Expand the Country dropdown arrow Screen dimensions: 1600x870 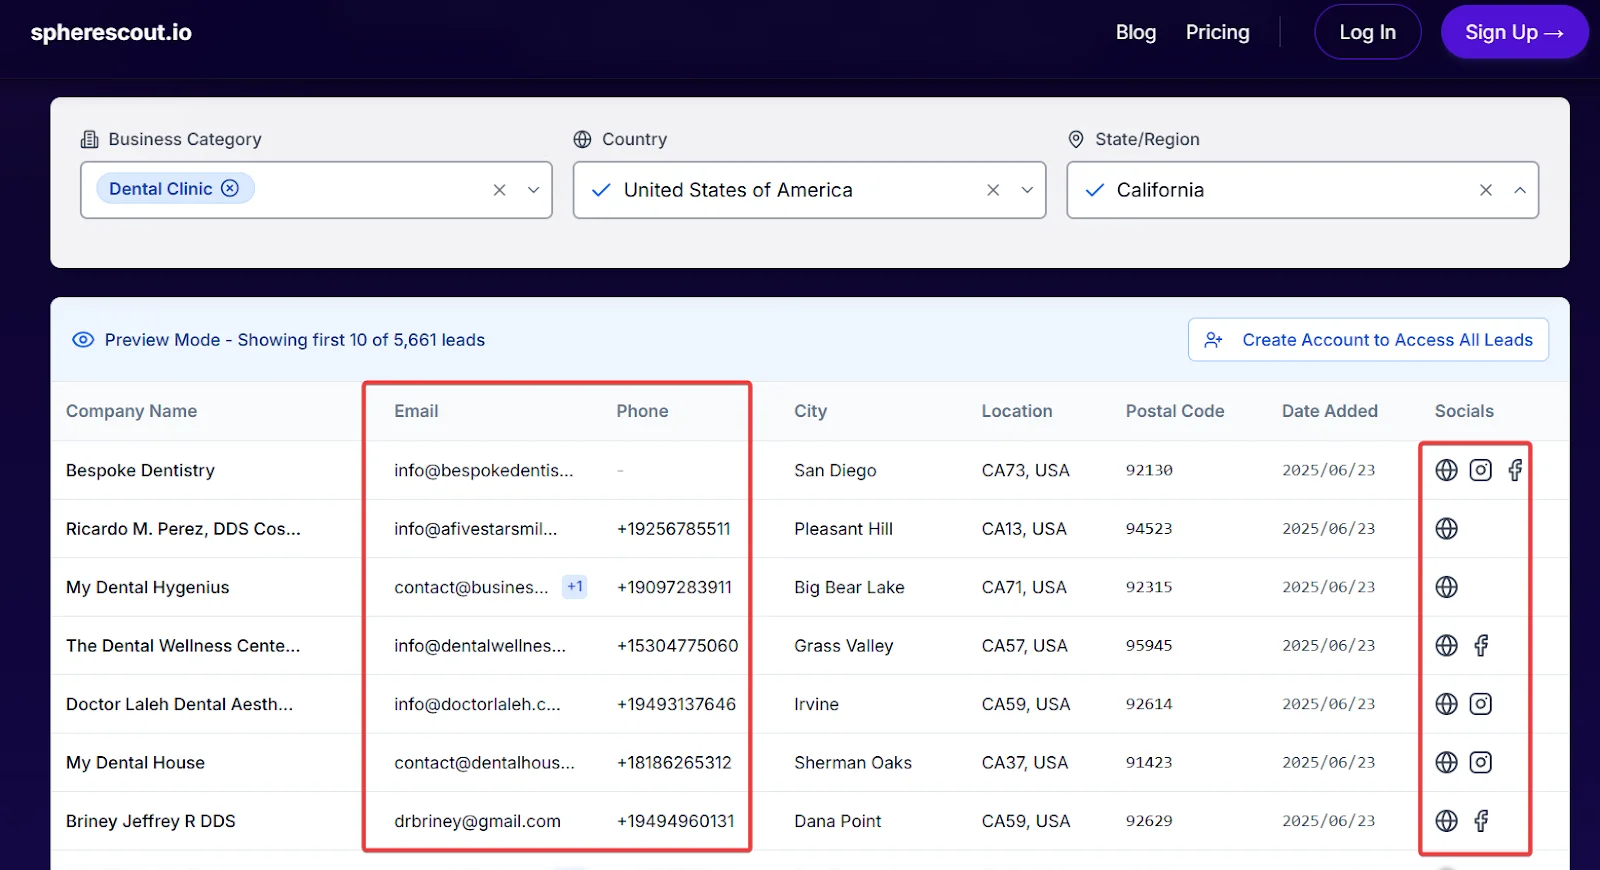[x=1027, y=190]
